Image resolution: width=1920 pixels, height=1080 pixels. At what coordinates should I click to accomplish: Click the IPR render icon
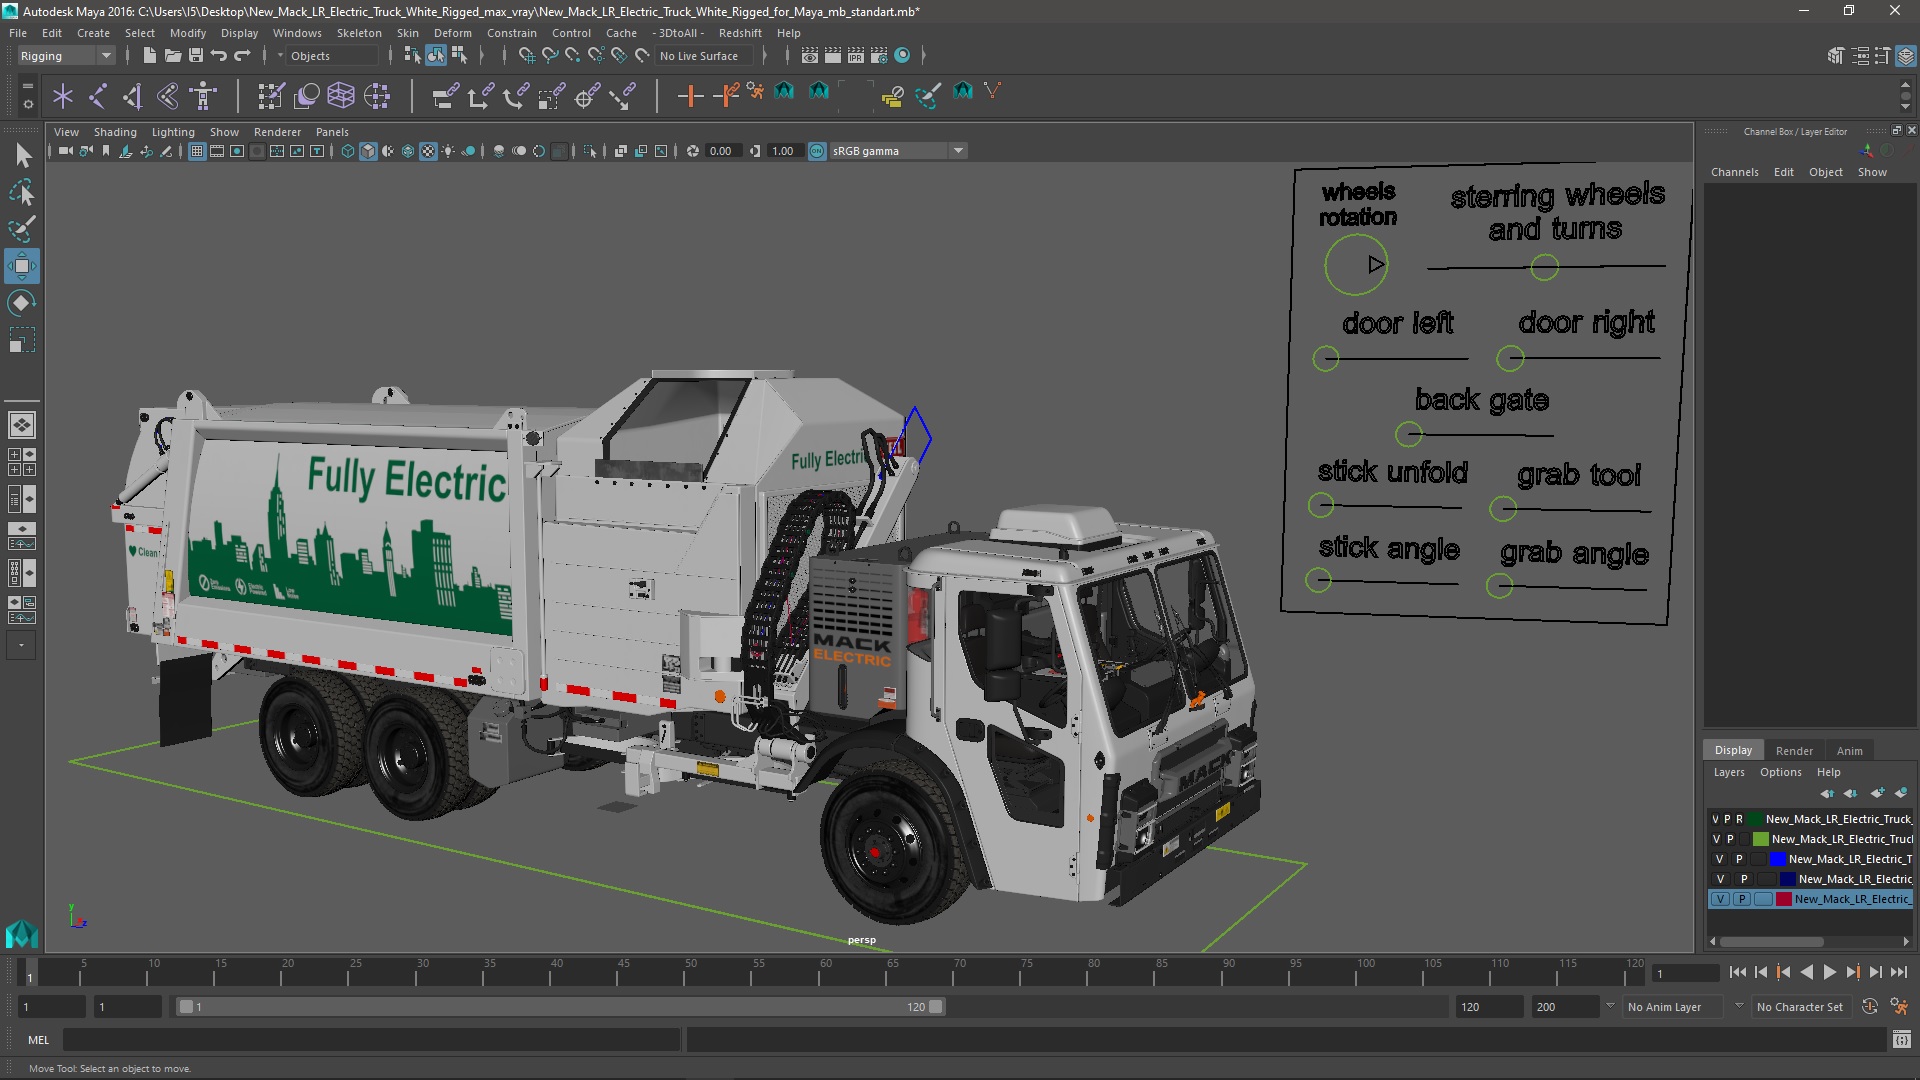click(856, 56)
